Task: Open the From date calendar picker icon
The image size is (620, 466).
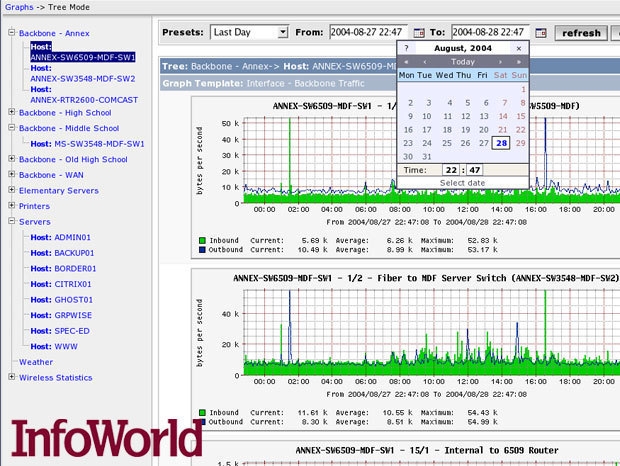Action: 419,33
